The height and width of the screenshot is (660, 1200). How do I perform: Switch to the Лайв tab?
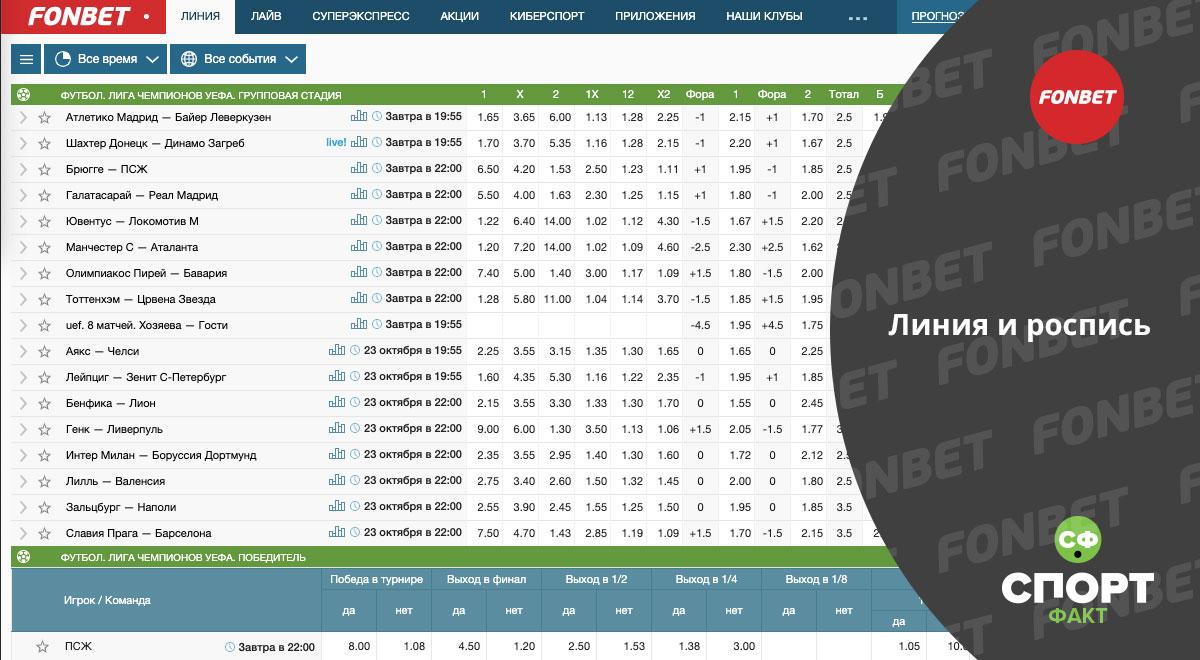(x=266, y=17)
